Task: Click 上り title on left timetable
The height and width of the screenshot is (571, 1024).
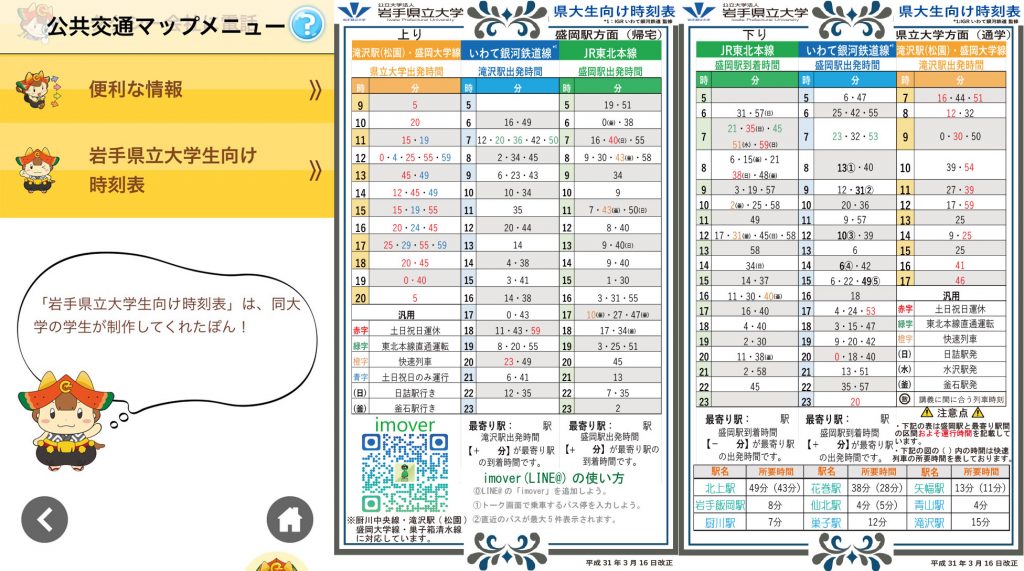Action: tap(410, 34)
